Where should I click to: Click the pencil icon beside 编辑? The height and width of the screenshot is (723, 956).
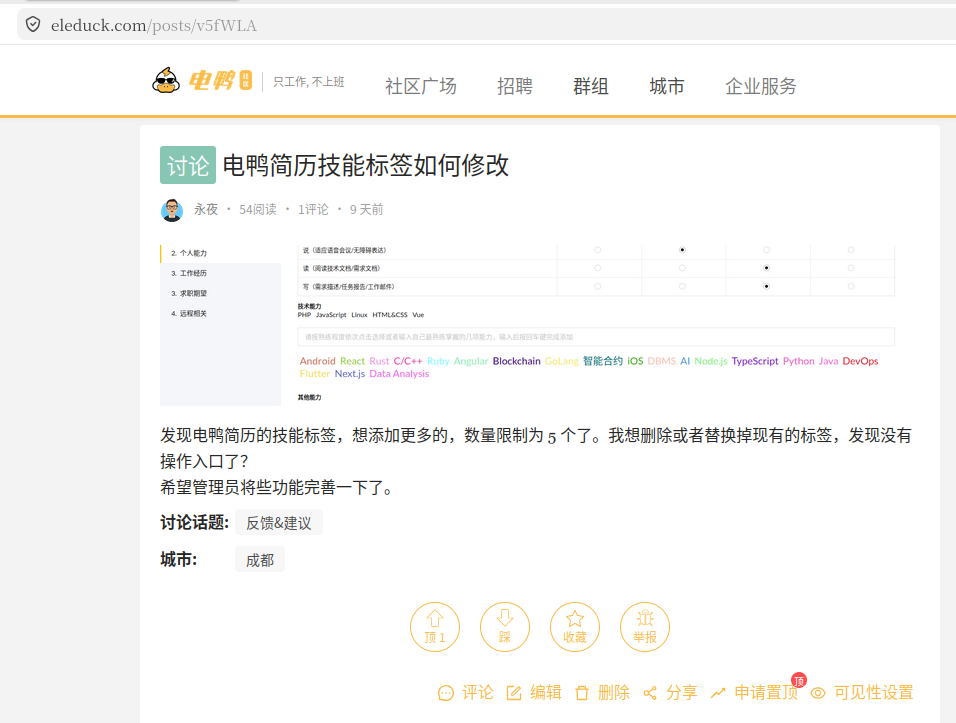point(514,693)
